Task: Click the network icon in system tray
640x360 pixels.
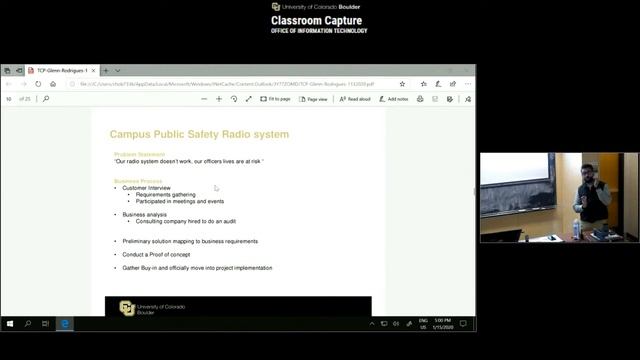Action: 384,324
